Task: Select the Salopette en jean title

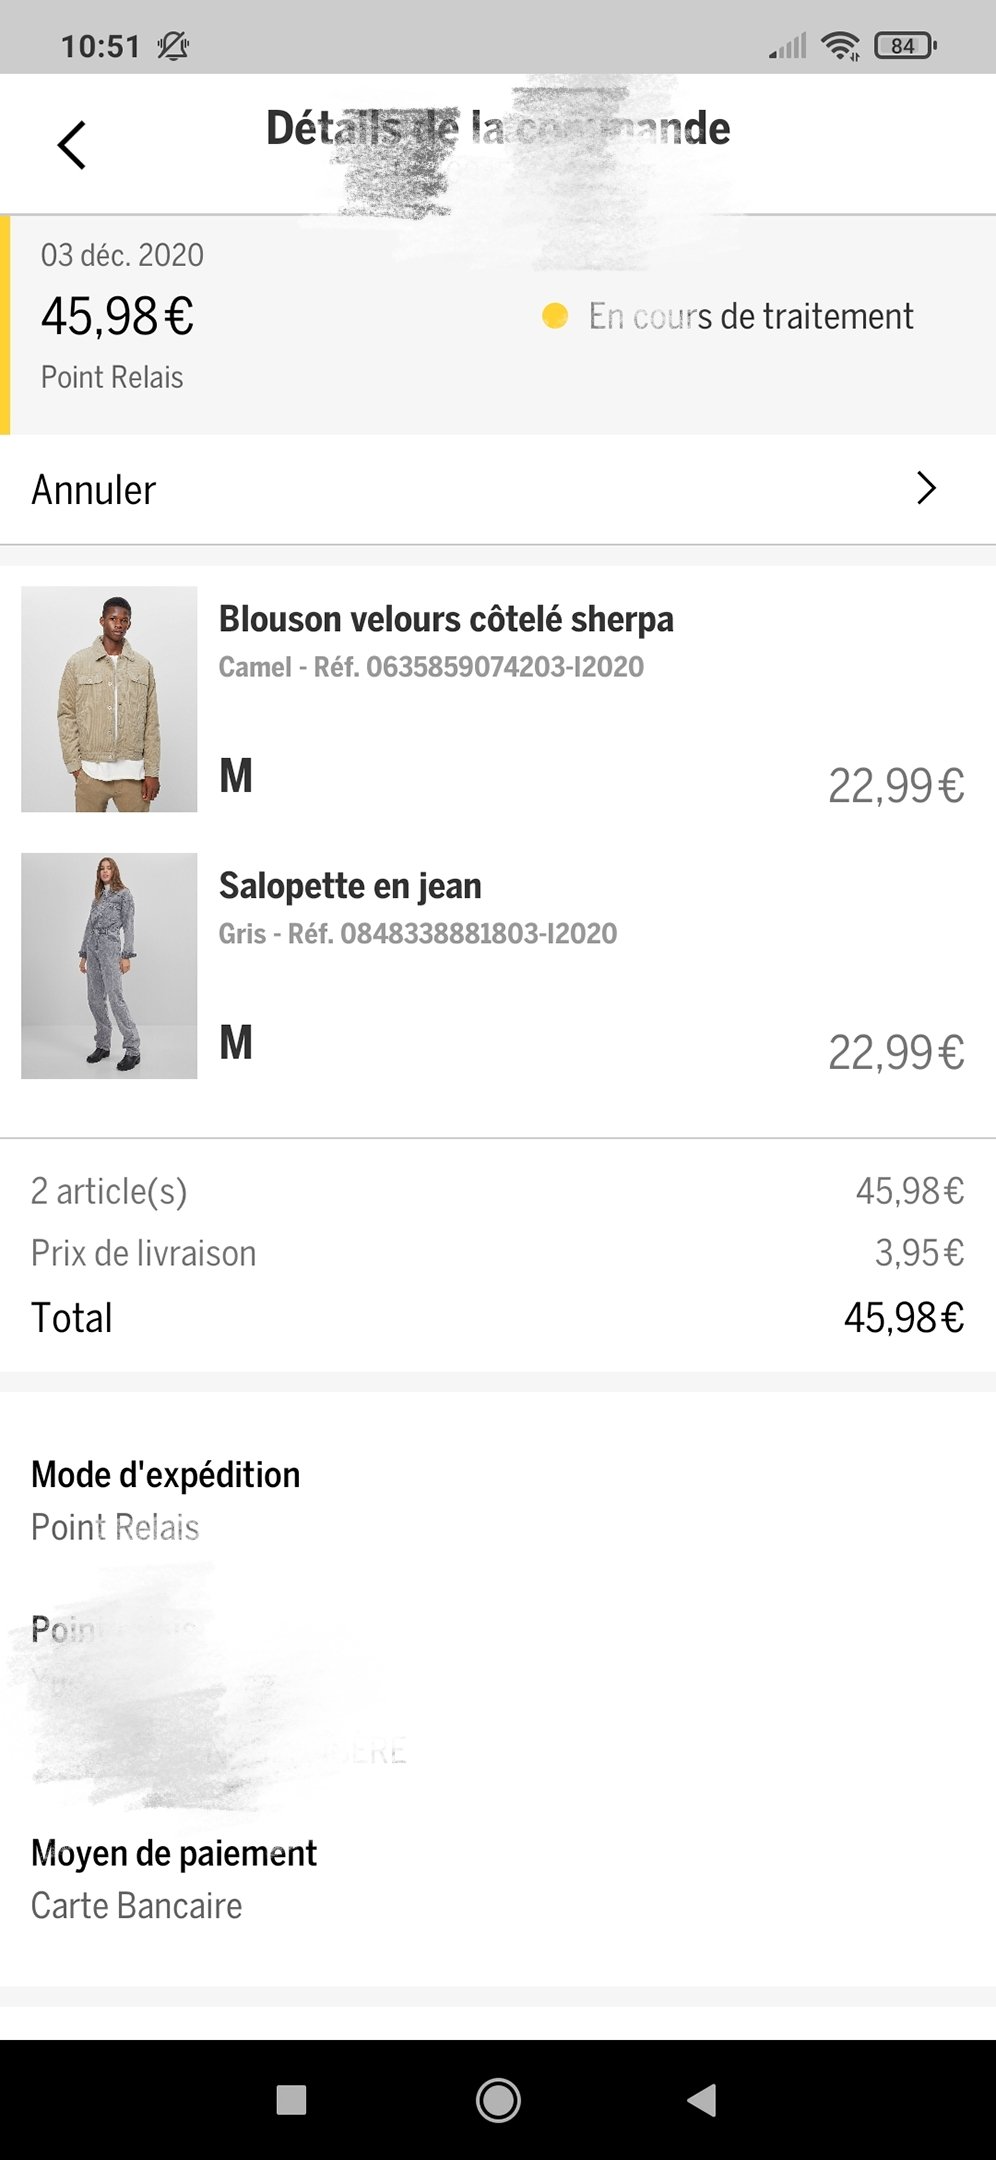Action: pos(350,886)
